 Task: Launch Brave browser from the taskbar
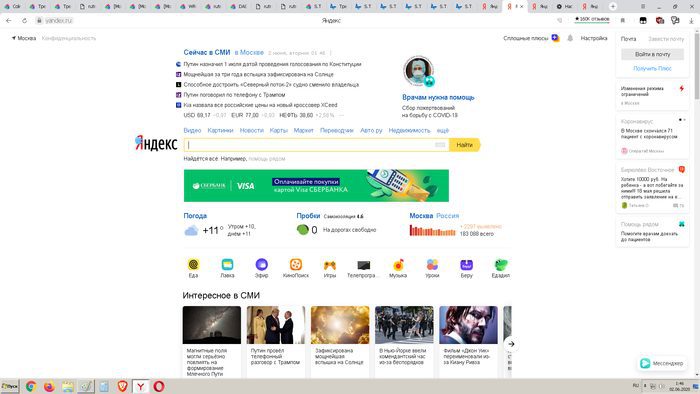point(122,386)
